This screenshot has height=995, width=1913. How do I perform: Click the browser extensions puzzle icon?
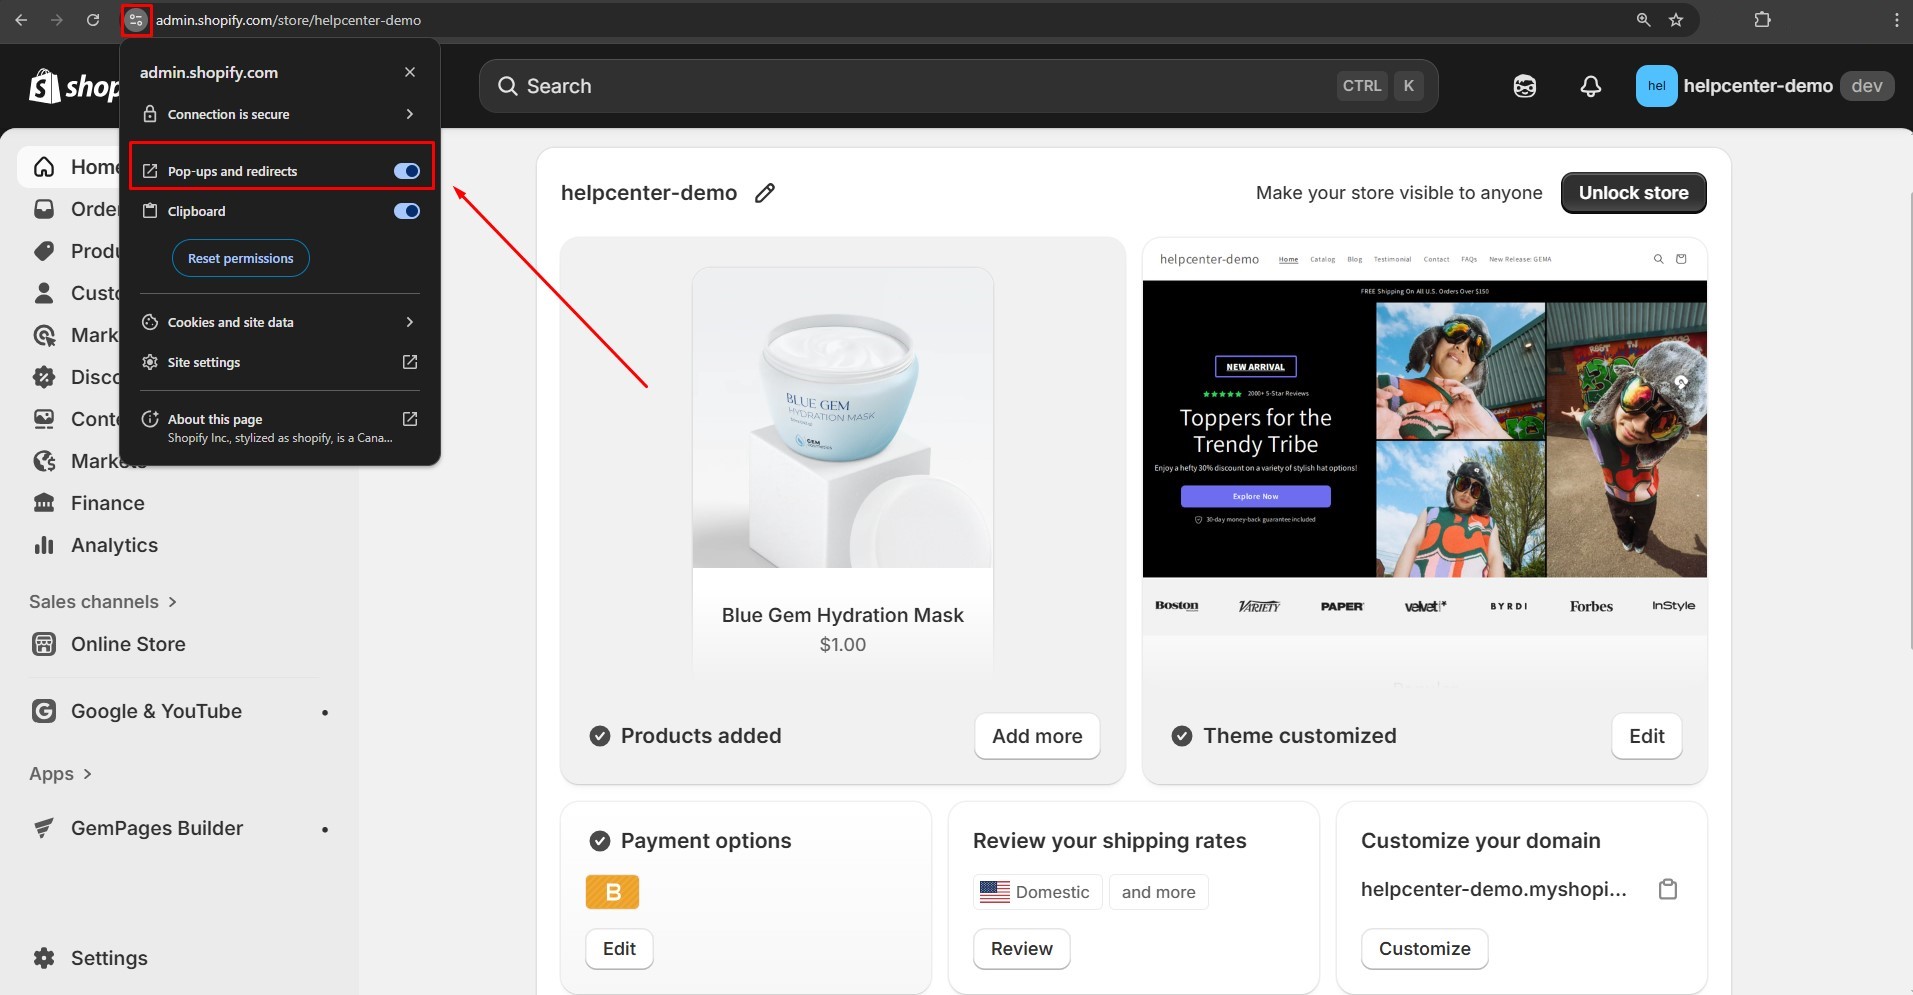(1762, 20)
